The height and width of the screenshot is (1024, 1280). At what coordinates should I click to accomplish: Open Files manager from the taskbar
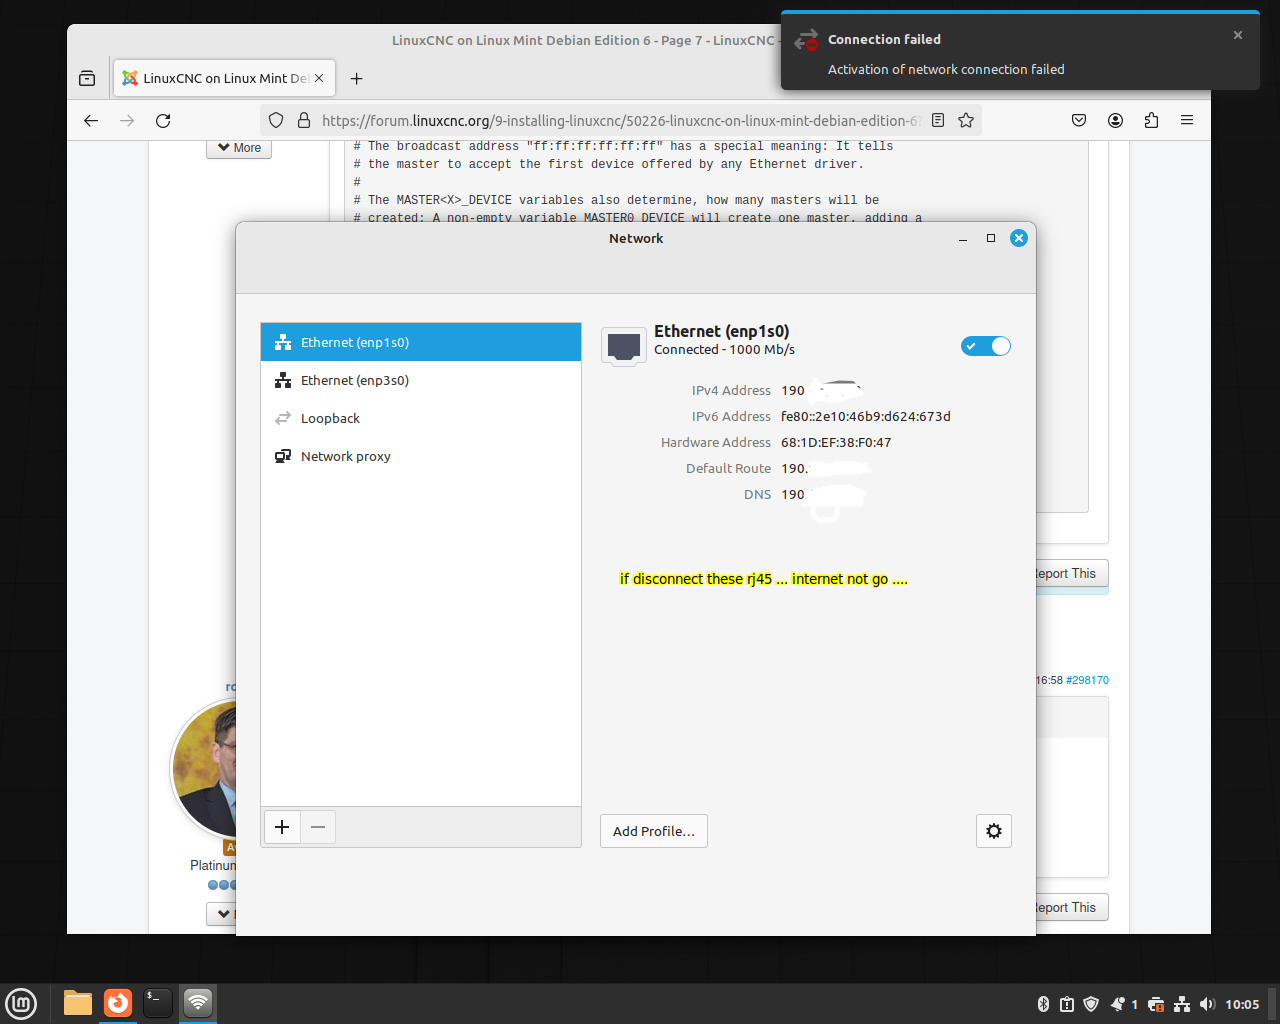[78, 1003]
